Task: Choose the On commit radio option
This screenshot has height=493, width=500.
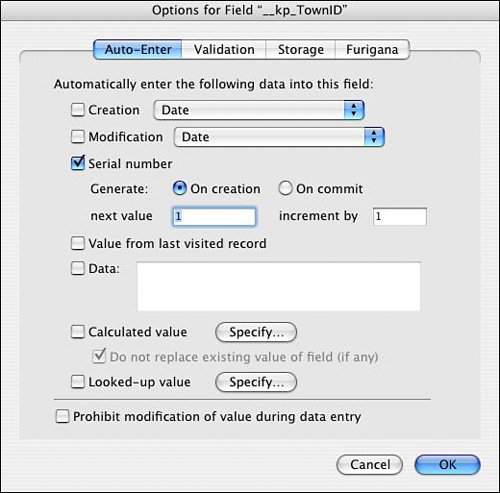Action: pos(285,188)
